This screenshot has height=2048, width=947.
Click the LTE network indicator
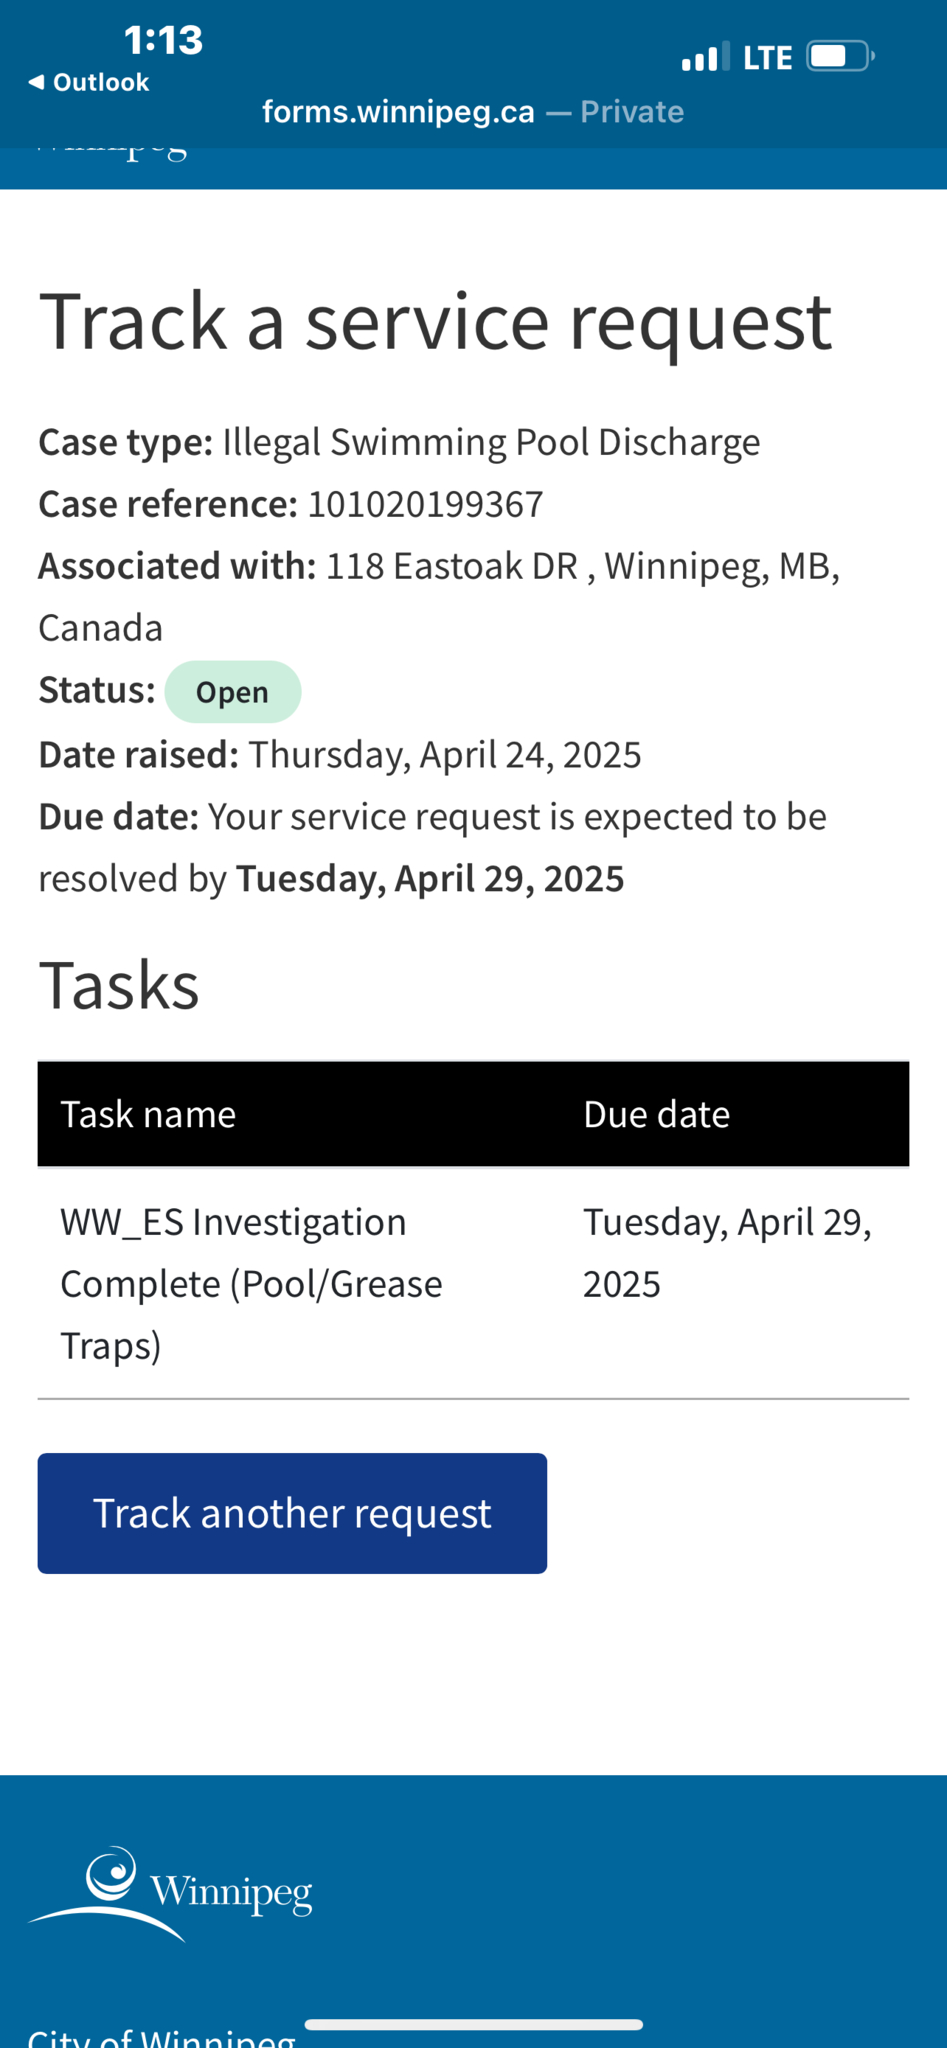click(x=768, y=58)
